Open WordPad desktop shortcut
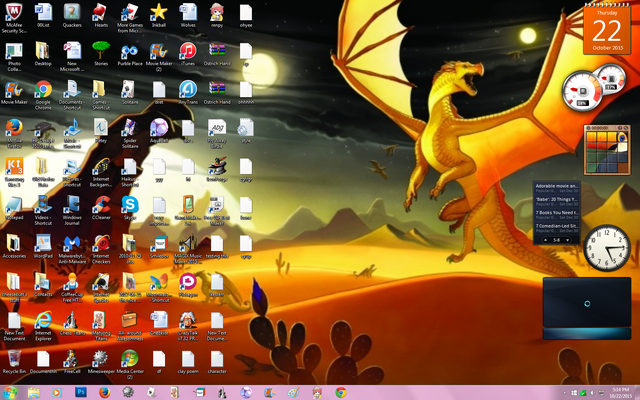640x400 pixels. (43, 244)
